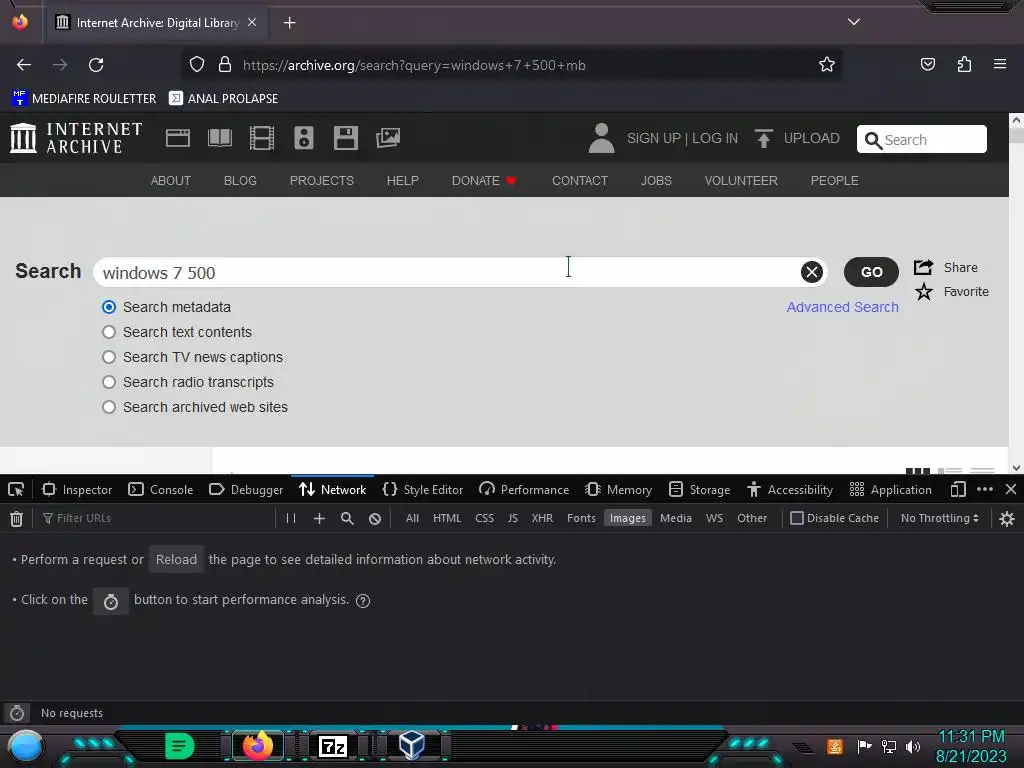
Task: Click the request blocking icon in Network toolbar
Action: 375,519
